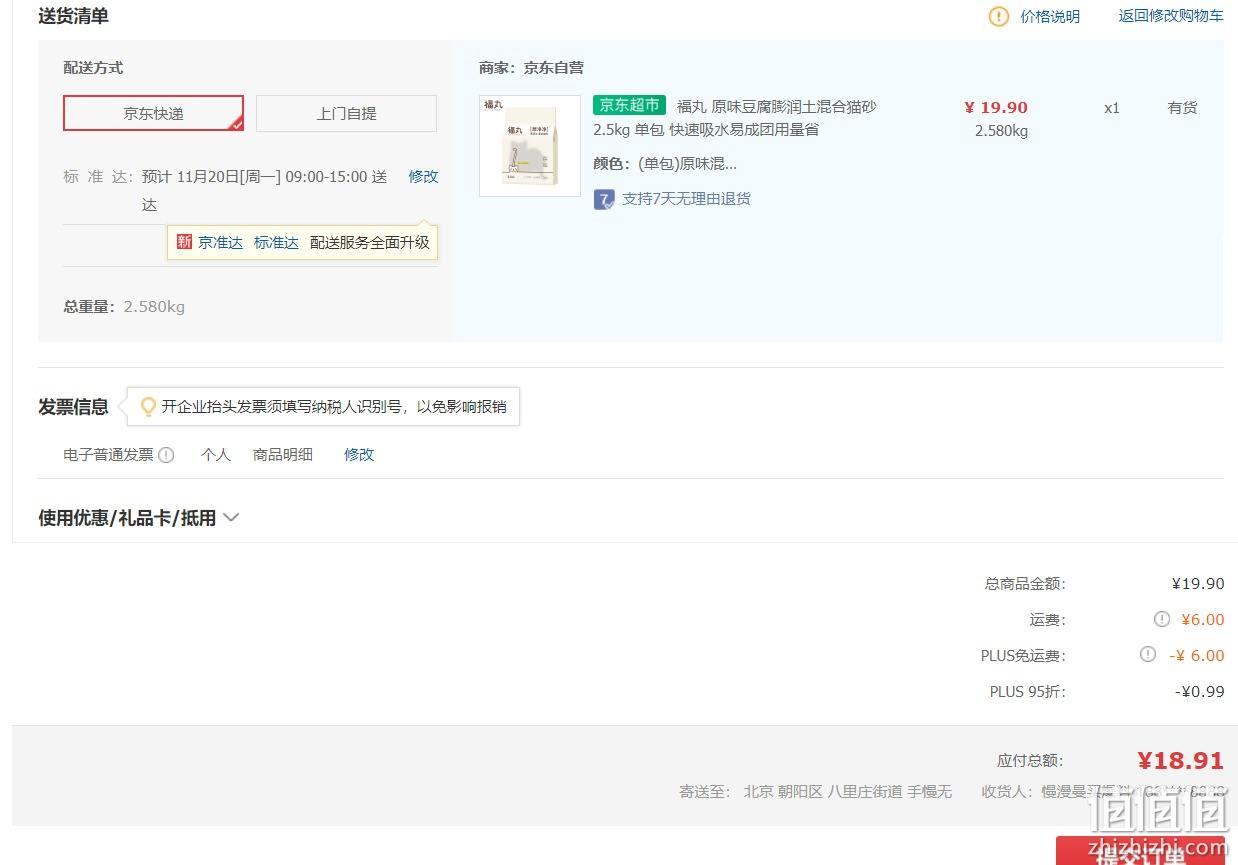Click the info icon beside PLUS免运费 amount
The image size is (1238, 865).
[x=1148, y=655]
